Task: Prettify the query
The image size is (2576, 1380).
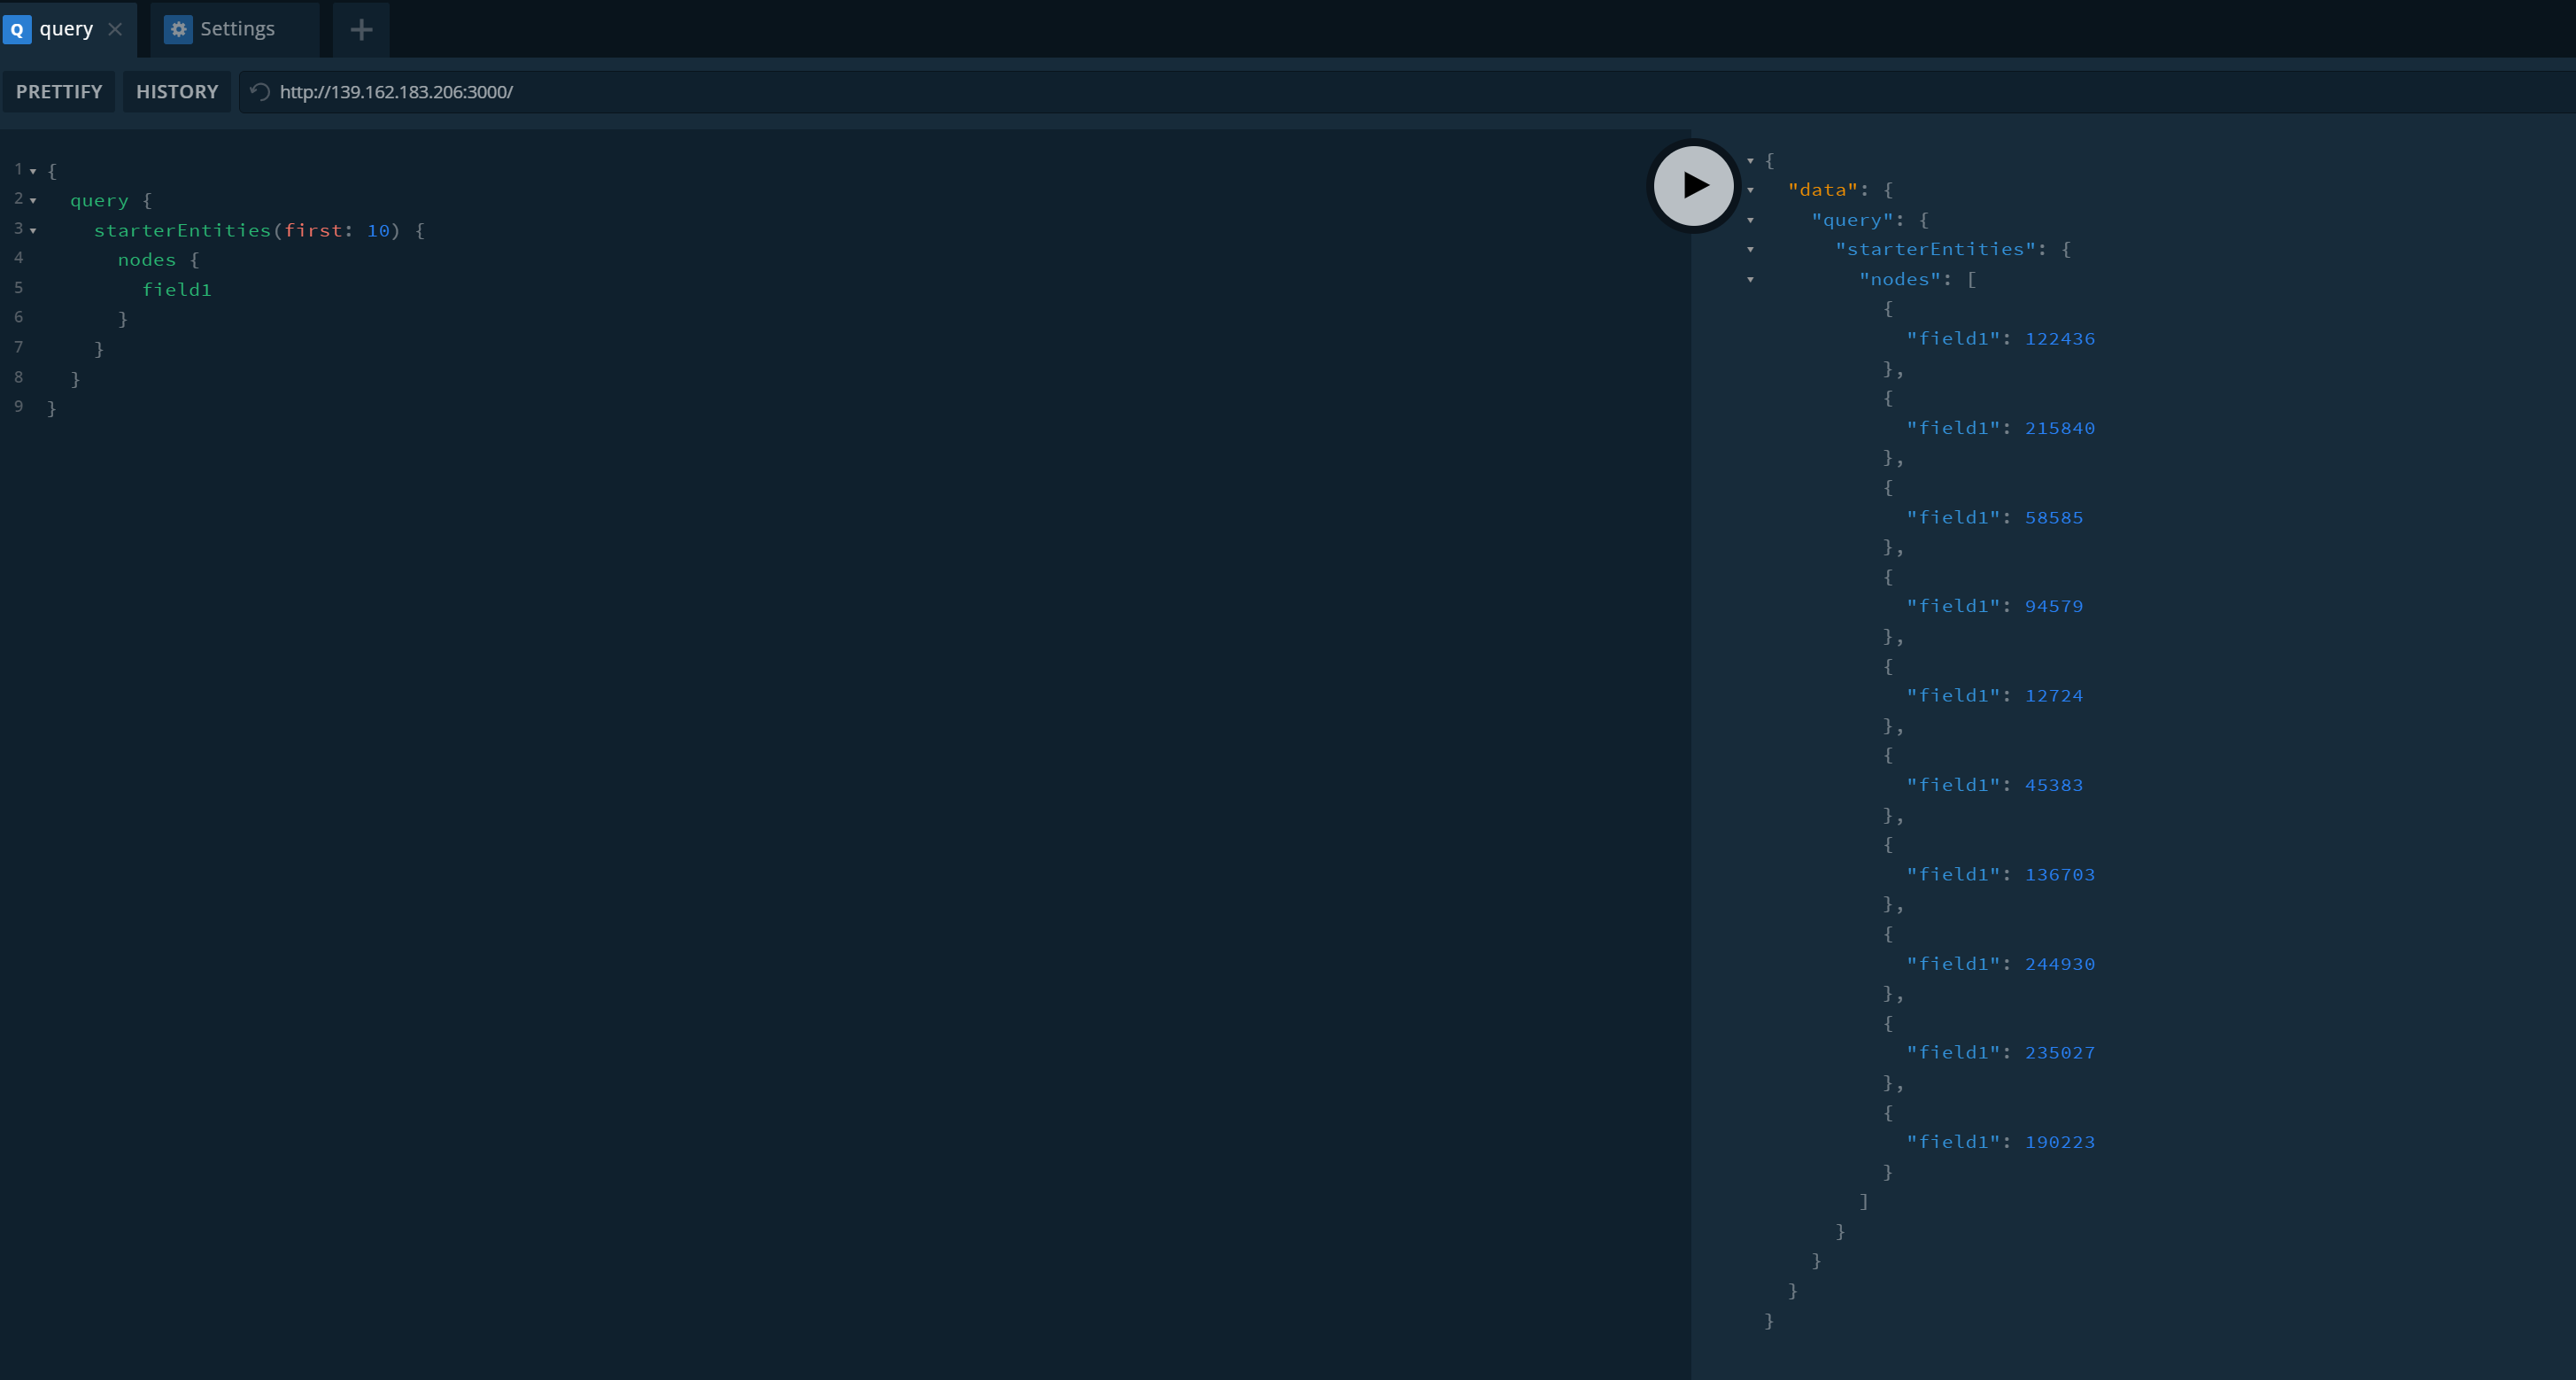Action: pos(59,92)
